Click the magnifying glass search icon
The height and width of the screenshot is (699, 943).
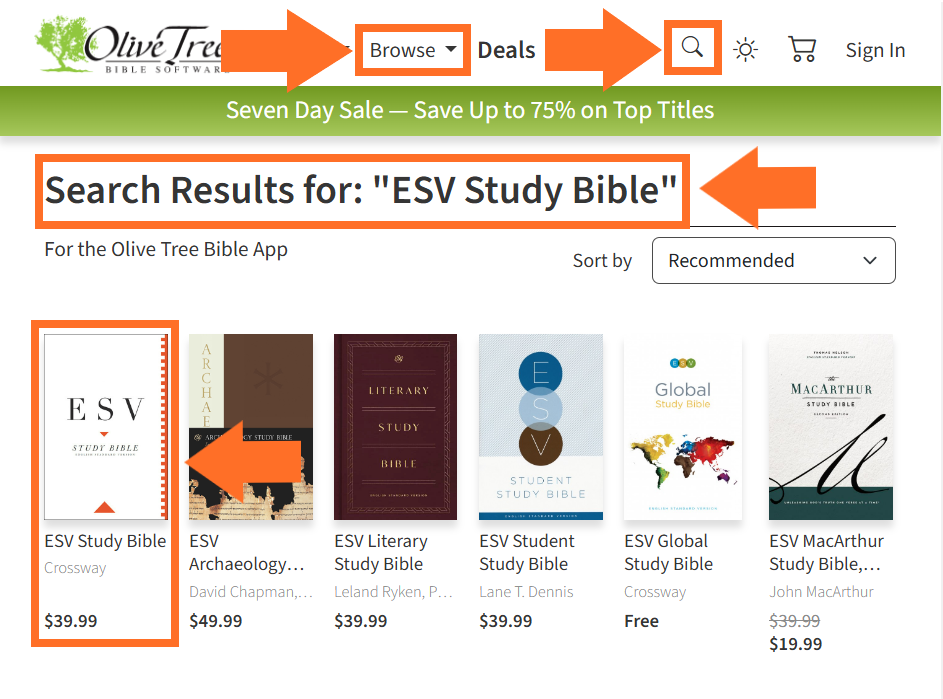(x=692, y=48)
